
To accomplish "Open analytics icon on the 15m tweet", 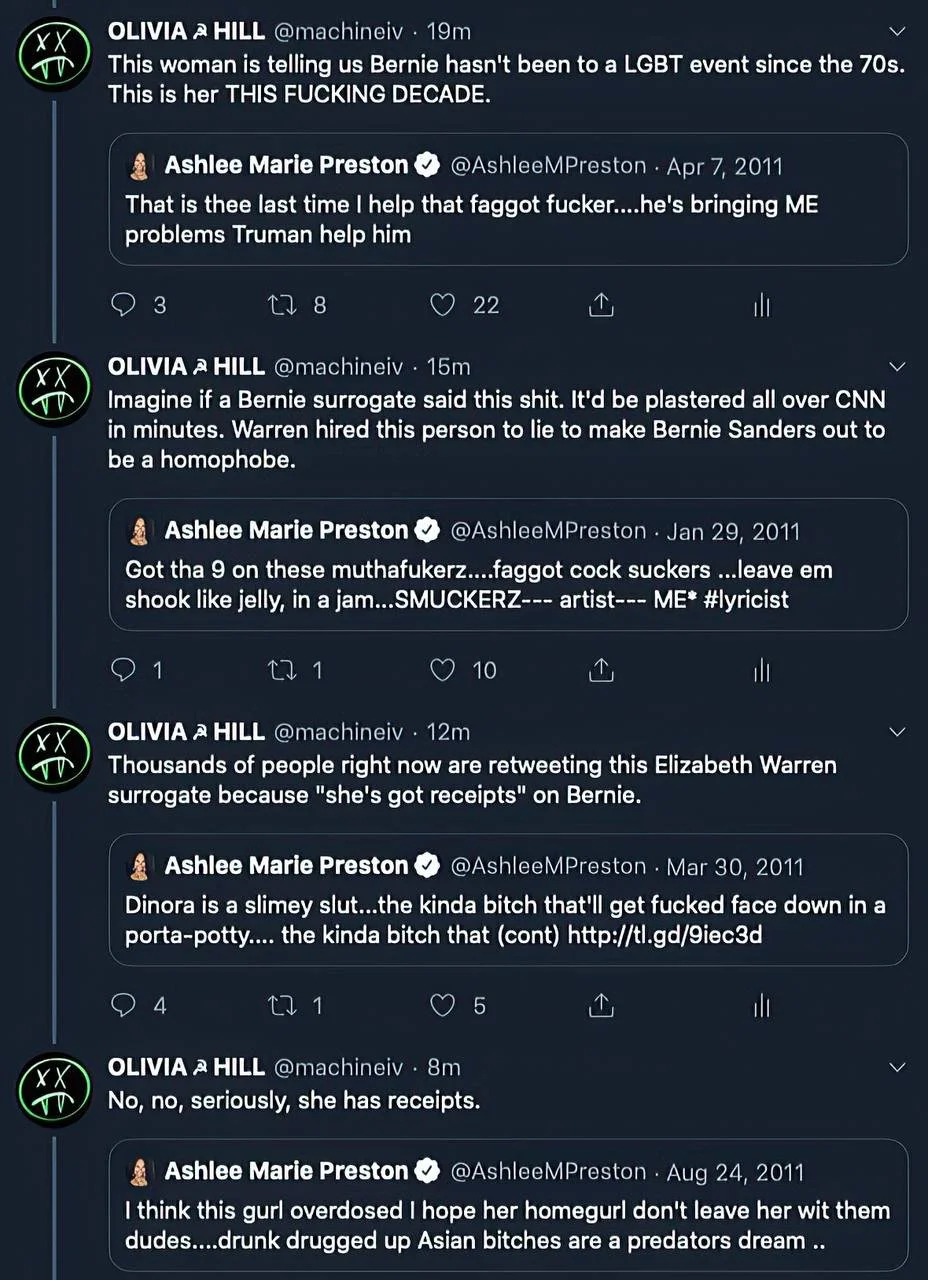I will 761,670.
